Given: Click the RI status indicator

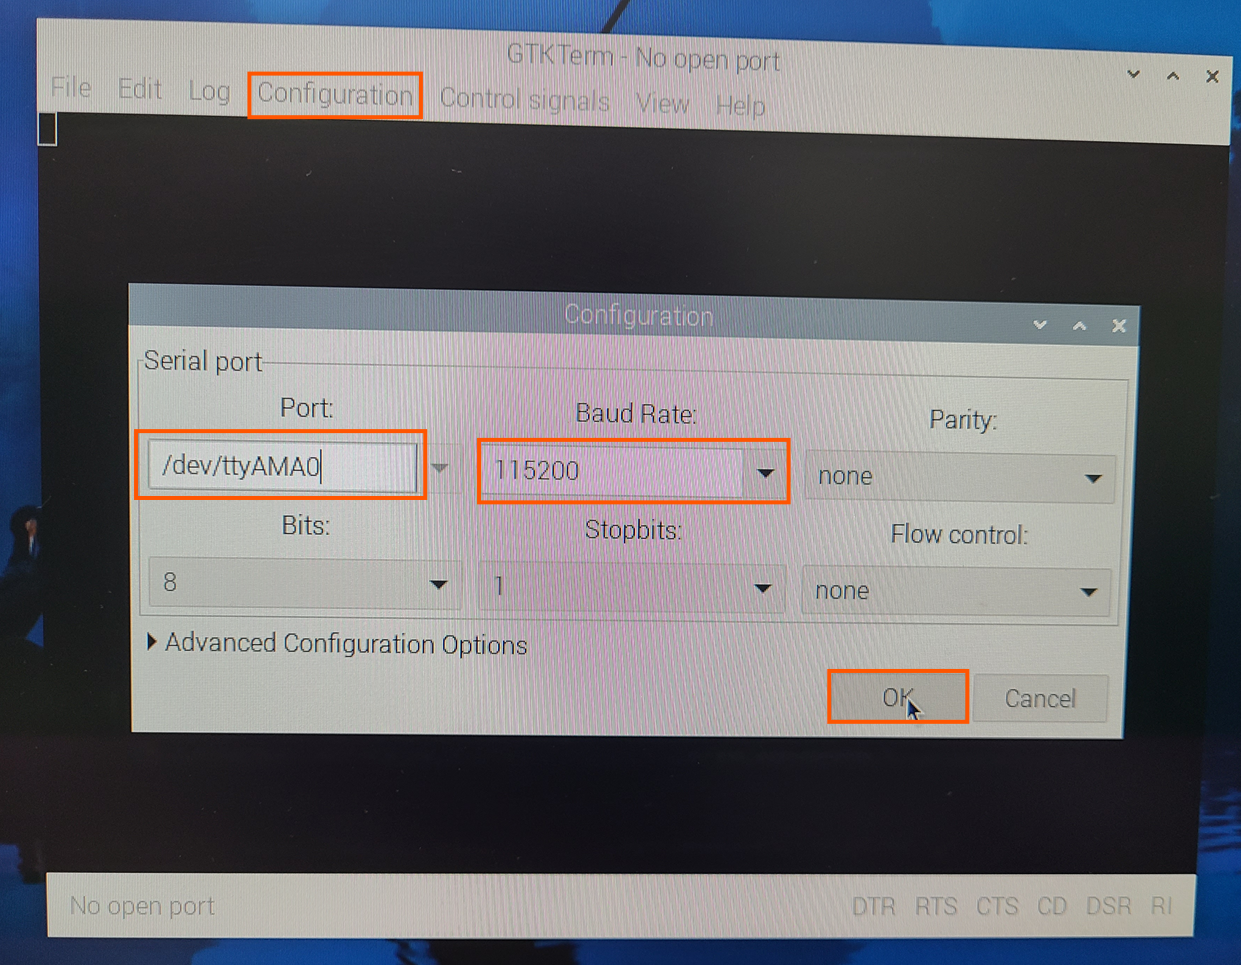Looking at the screenshot, I should pos(1161,906).
